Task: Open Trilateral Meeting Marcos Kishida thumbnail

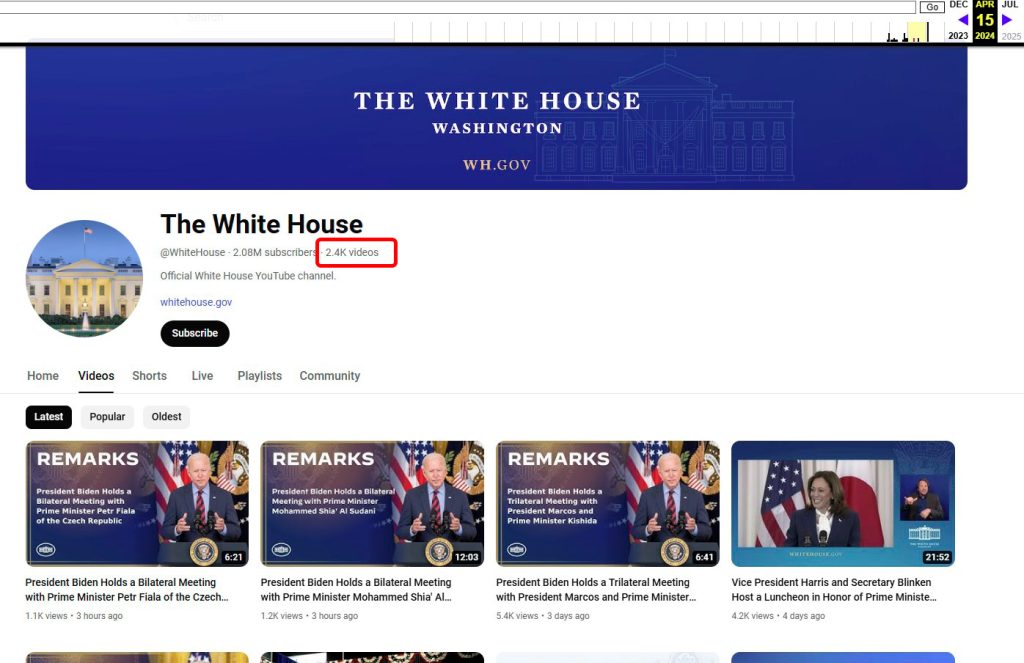Action: click(607, 503)
